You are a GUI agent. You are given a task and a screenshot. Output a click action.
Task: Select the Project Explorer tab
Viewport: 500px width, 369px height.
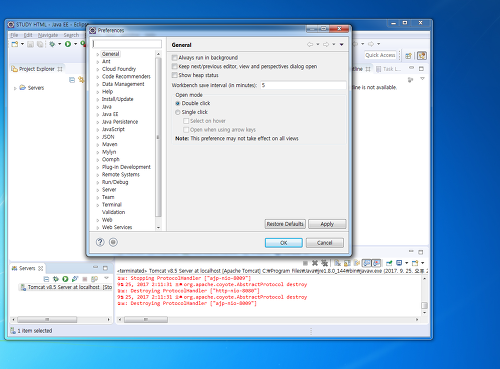37,69
